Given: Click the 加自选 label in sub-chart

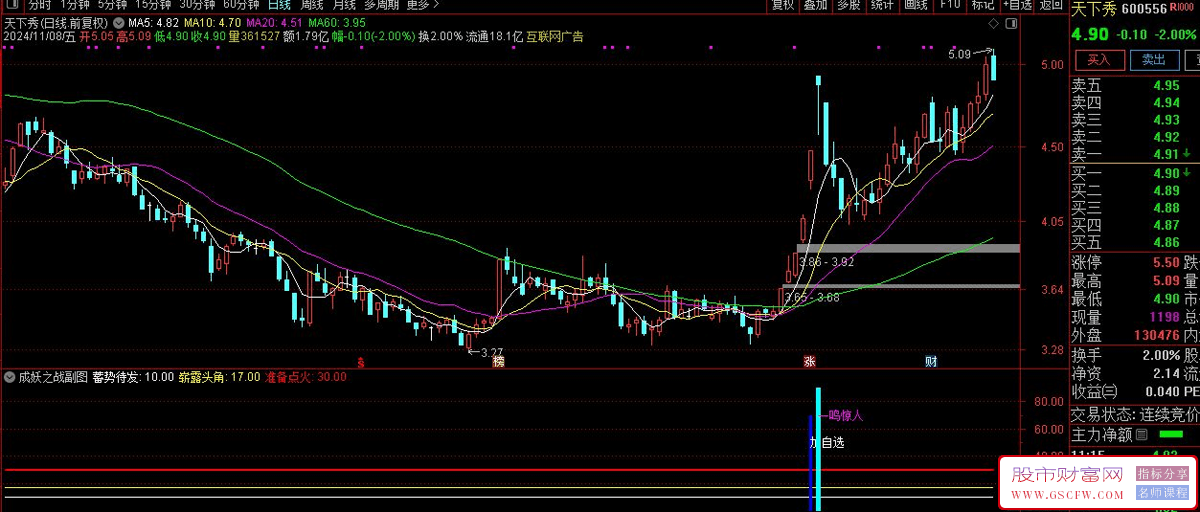Looking at the screenshot, I should (x=826, y=442).
